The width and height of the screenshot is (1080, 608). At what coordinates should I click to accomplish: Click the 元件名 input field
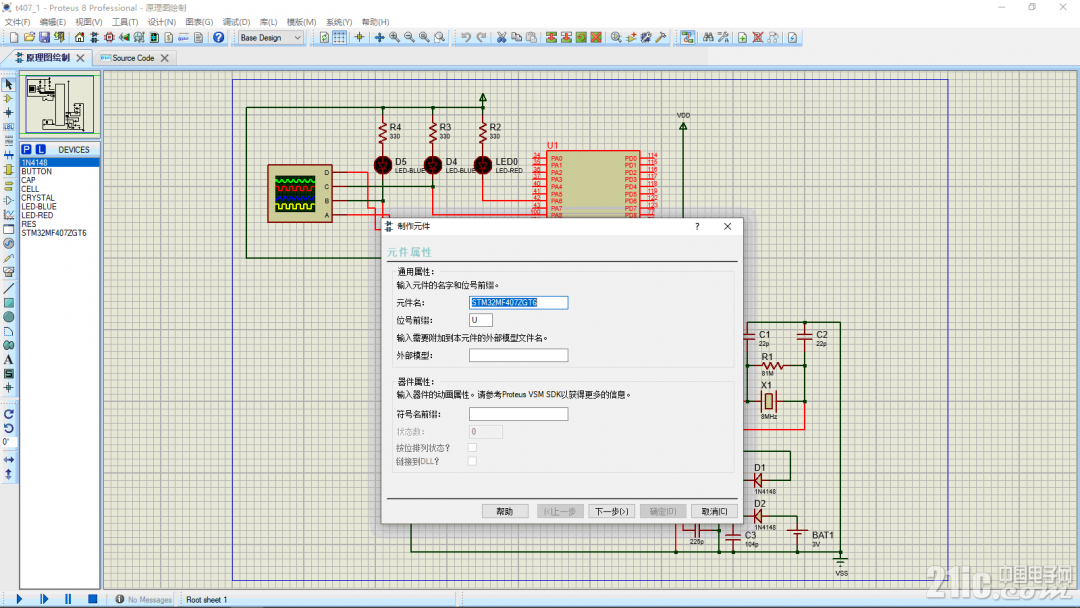(x=519, y=302)
